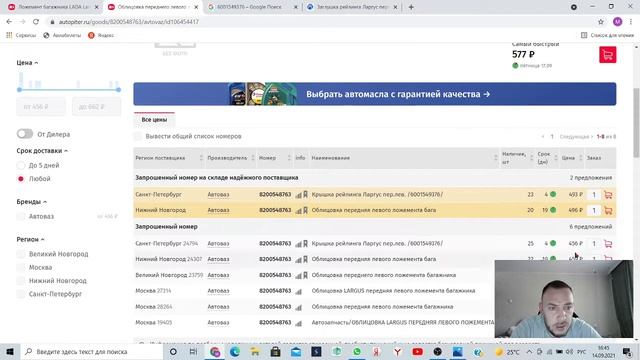The width and height of the screenshot is (640, 360).
Task: Open the reading list button
Action: [x=607, y=36]
